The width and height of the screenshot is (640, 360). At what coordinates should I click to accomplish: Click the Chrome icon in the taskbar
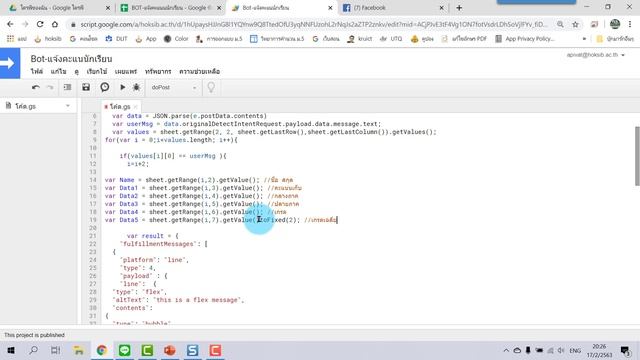pyautogui.click(x=102, y=350)
